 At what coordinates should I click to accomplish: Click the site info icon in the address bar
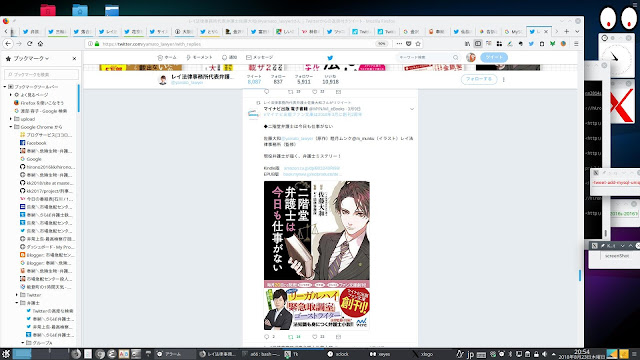(90, 44)
